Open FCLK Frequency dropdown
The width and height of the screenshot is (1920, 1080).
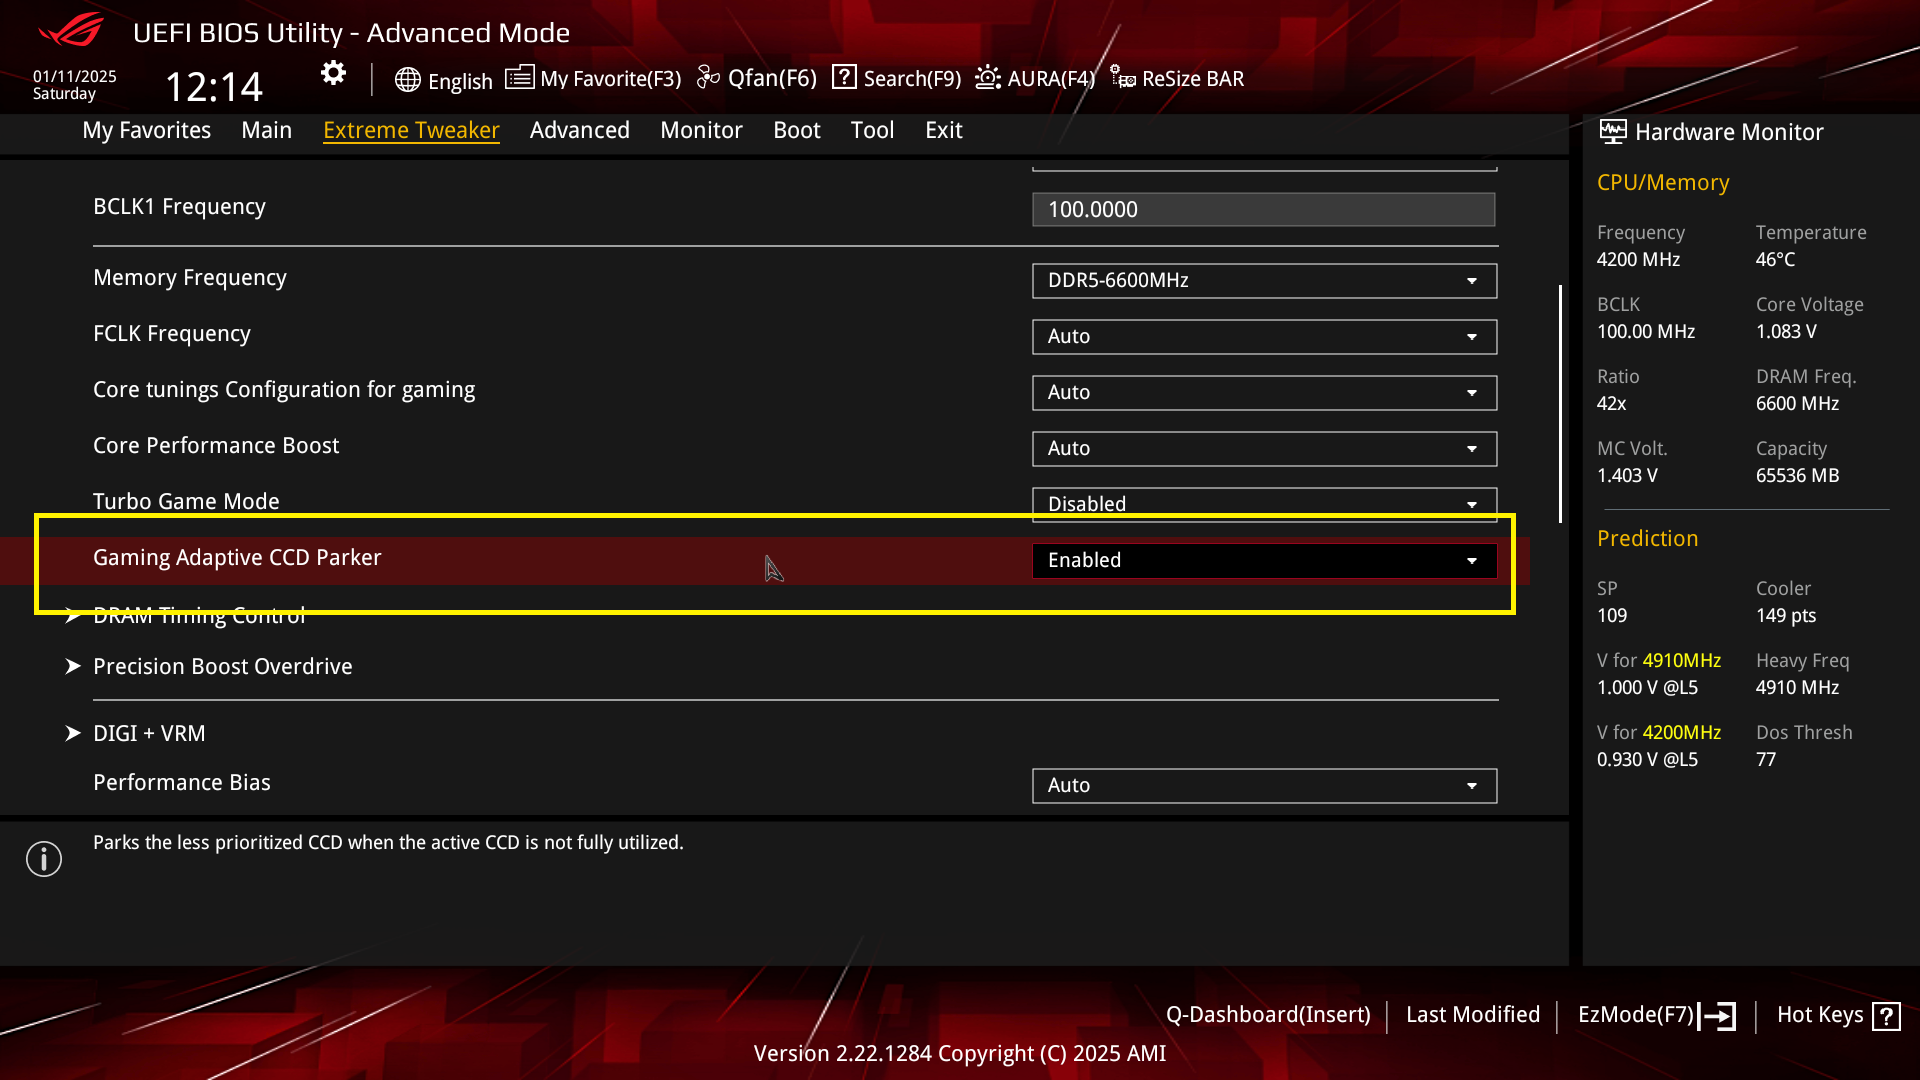tap(1264, 336)
